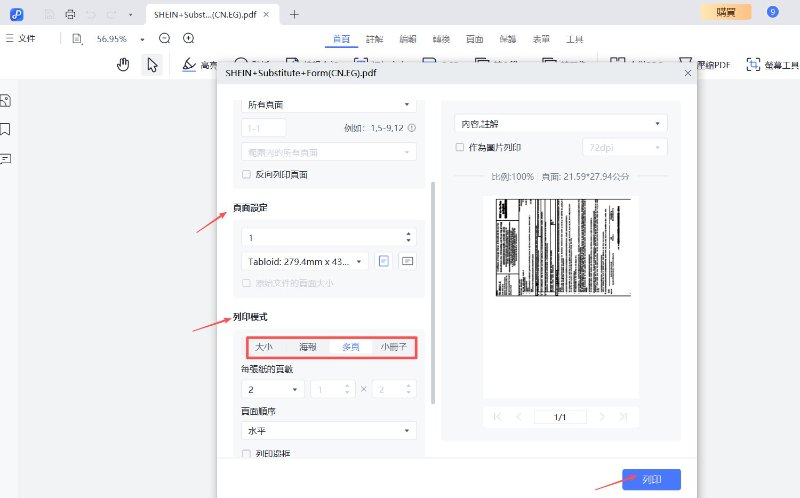This screenshot has height=498, width=800.
Task: Close the SHEIN+Subst...(CN.EG).pdf tab
Action: pyautogui.click(x=266, y=14)
